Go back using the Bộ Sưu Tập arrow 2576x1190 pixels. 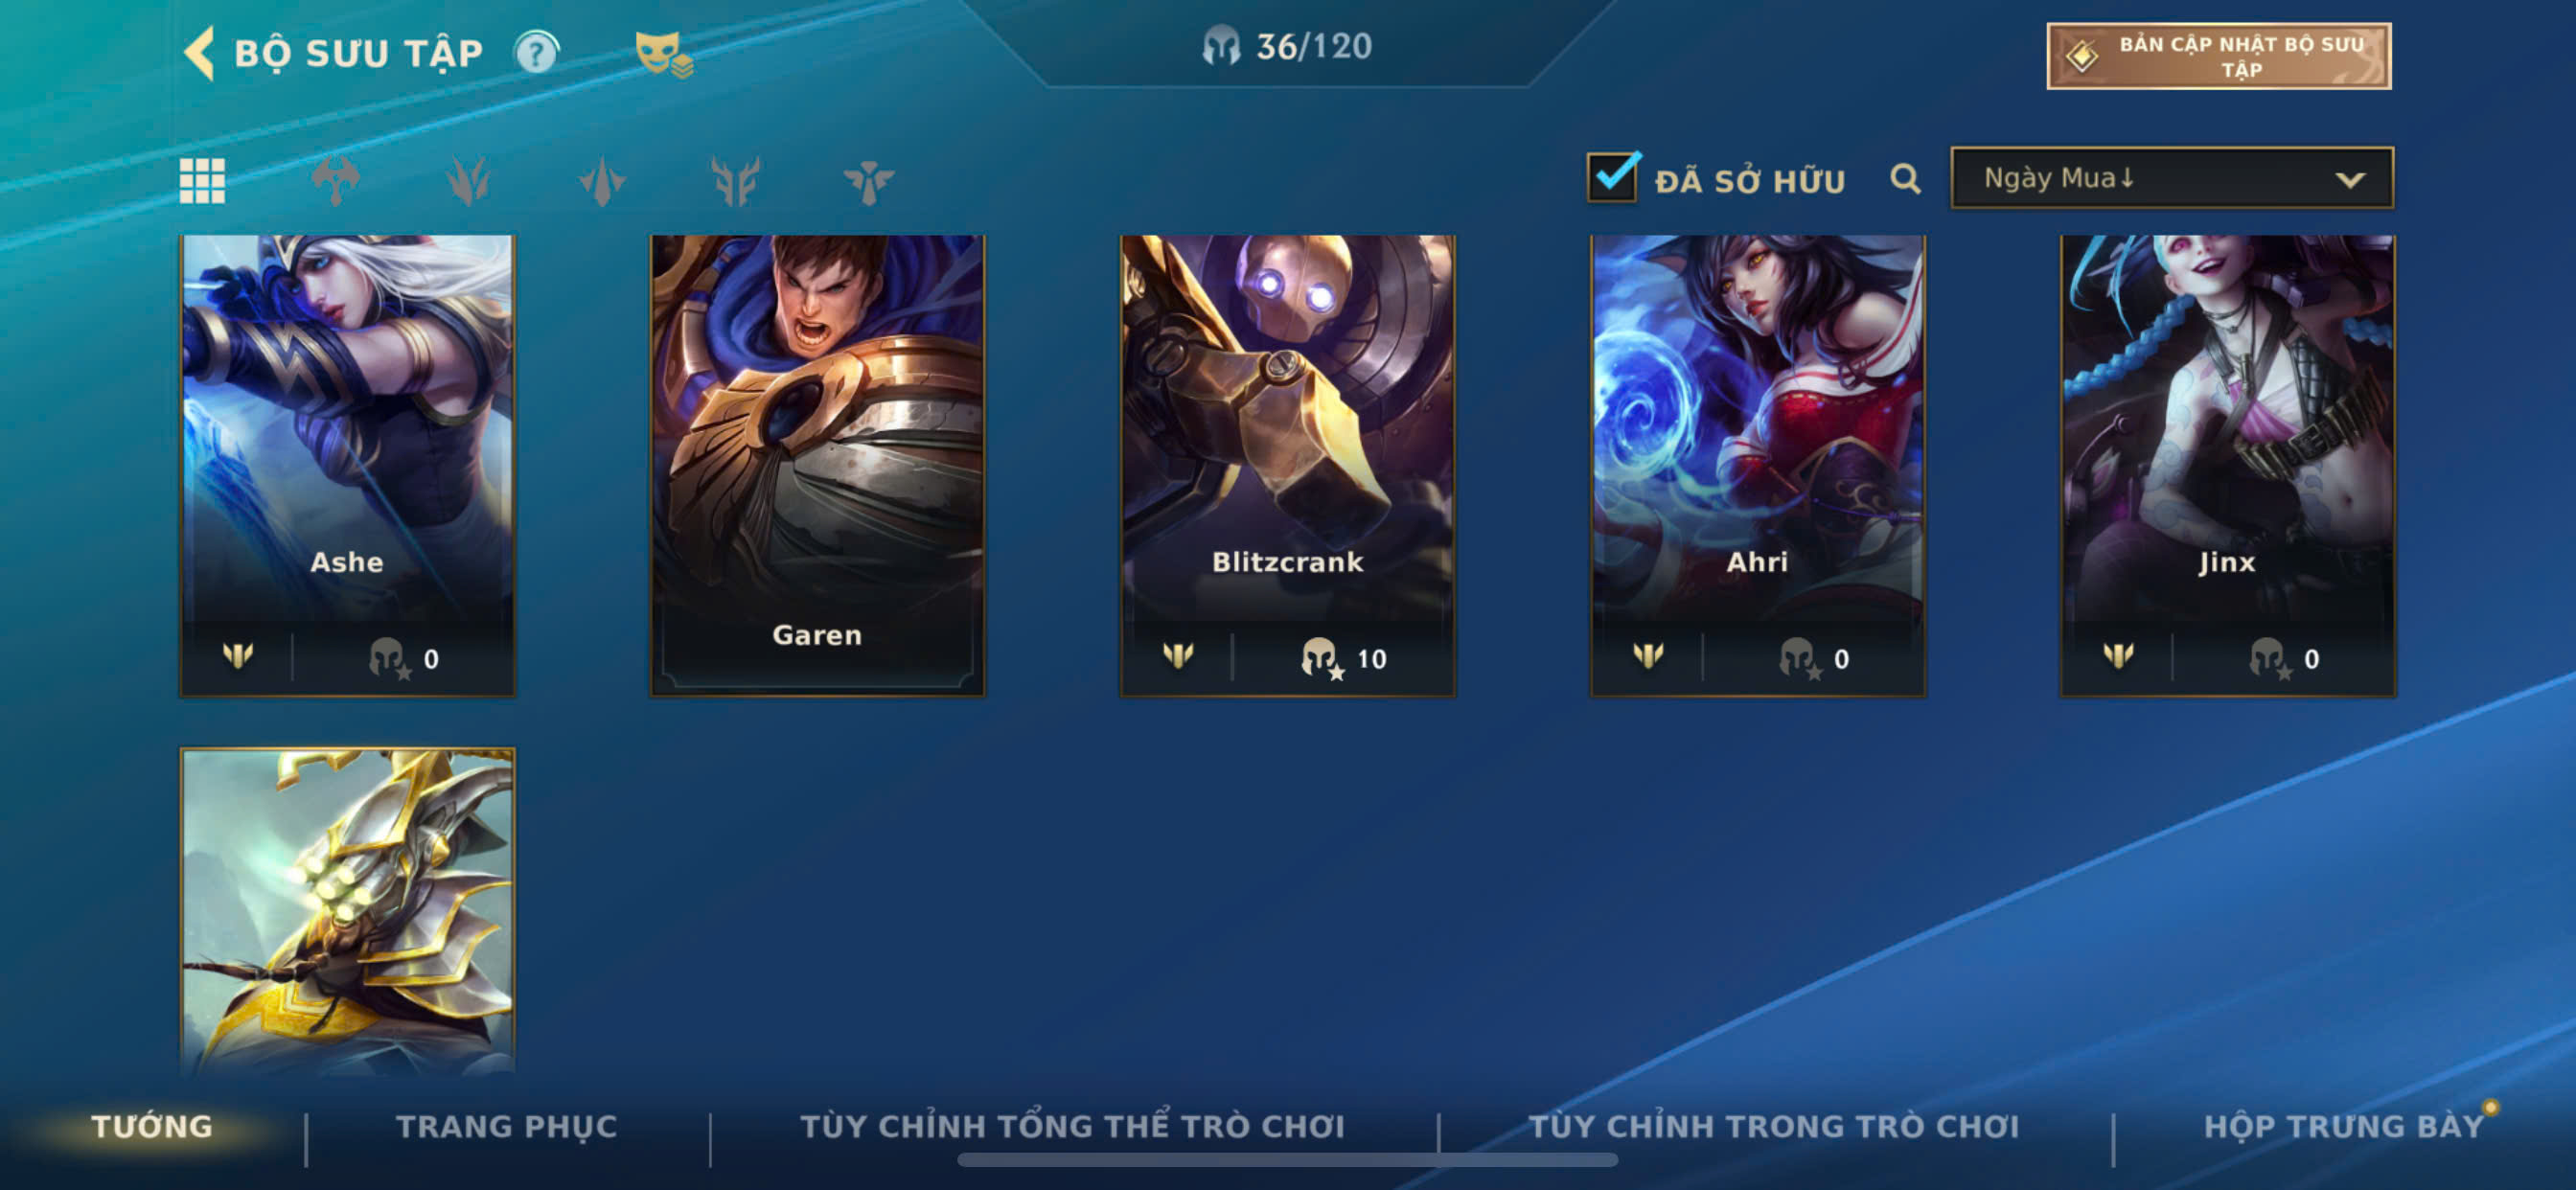point(199,52)
